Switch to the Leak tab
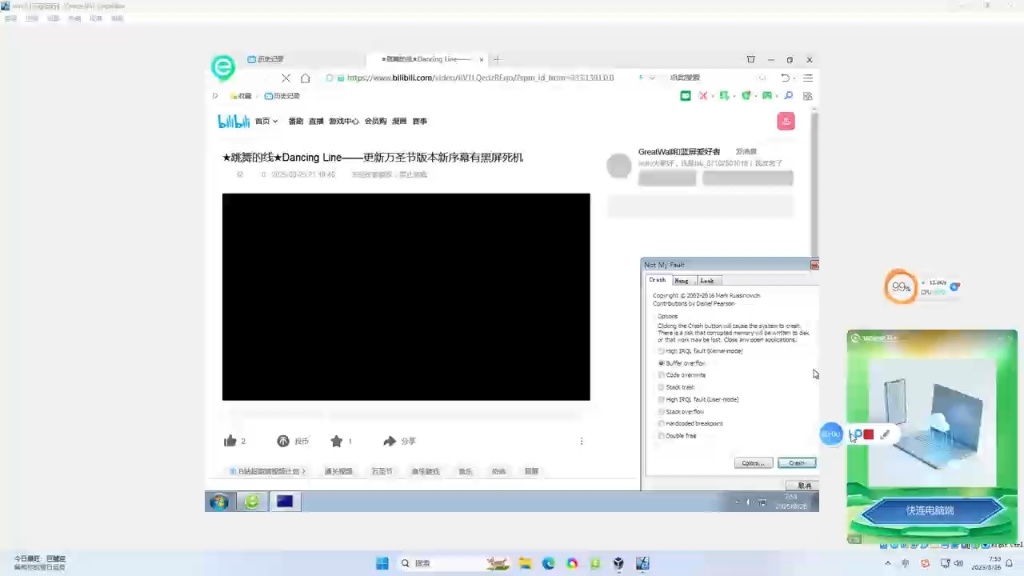The height and width of the screenshot is (576, 1024). (707, 281)
